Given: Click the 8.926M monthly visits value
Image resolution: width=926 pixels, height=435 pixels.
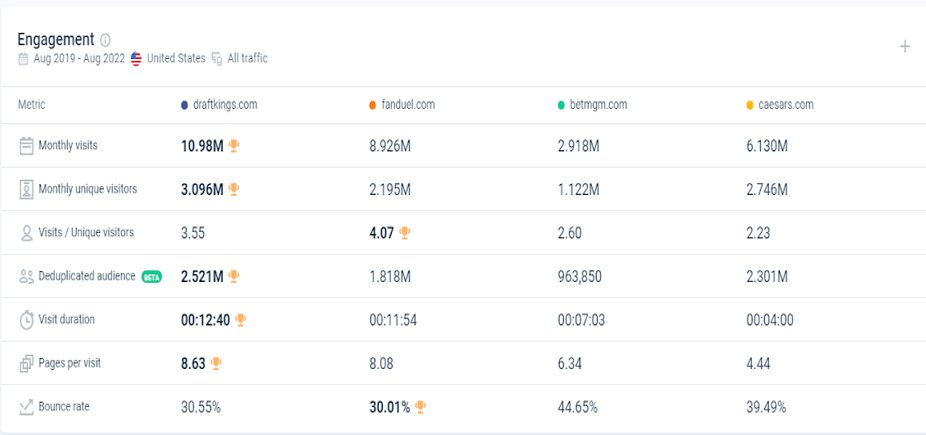Looking at the screenshot, I should pos(390,146).
